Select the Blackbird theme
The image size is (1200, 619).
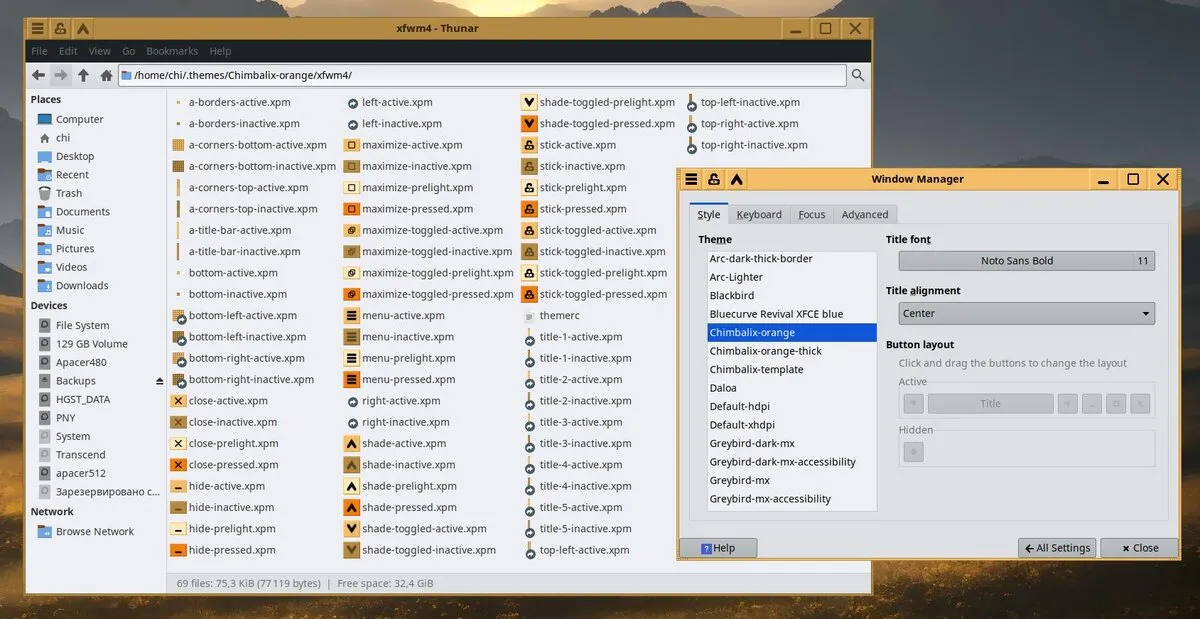[x=791, y=295]
